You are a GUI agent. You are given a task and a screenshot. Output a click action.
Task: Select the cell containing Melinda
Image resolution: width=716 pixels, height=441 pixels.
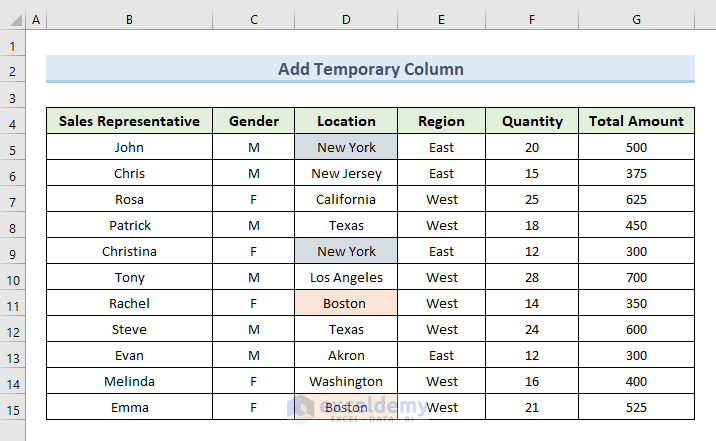tap(129, 381)
